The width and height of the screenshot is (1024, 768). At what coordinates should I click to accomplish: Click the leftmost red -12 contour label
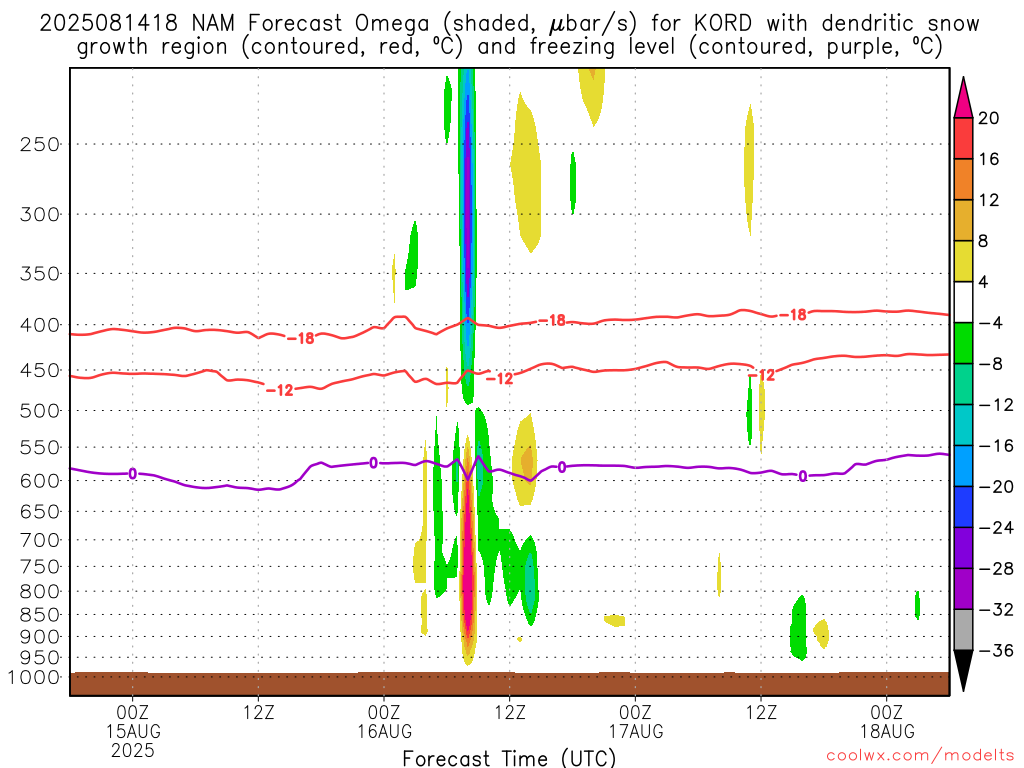pos(280,390)
